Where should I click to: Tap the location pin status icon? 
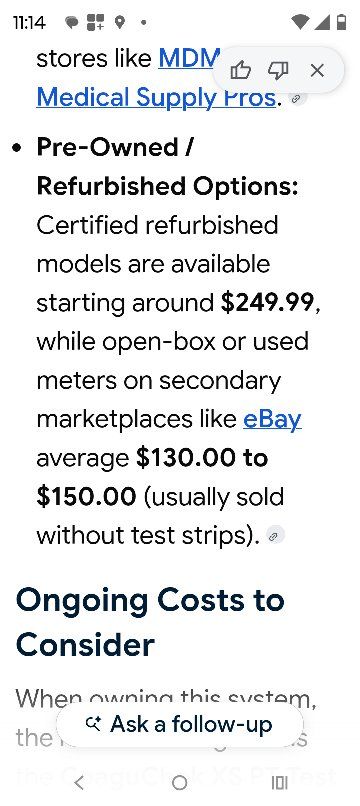(x=120, y=22)
